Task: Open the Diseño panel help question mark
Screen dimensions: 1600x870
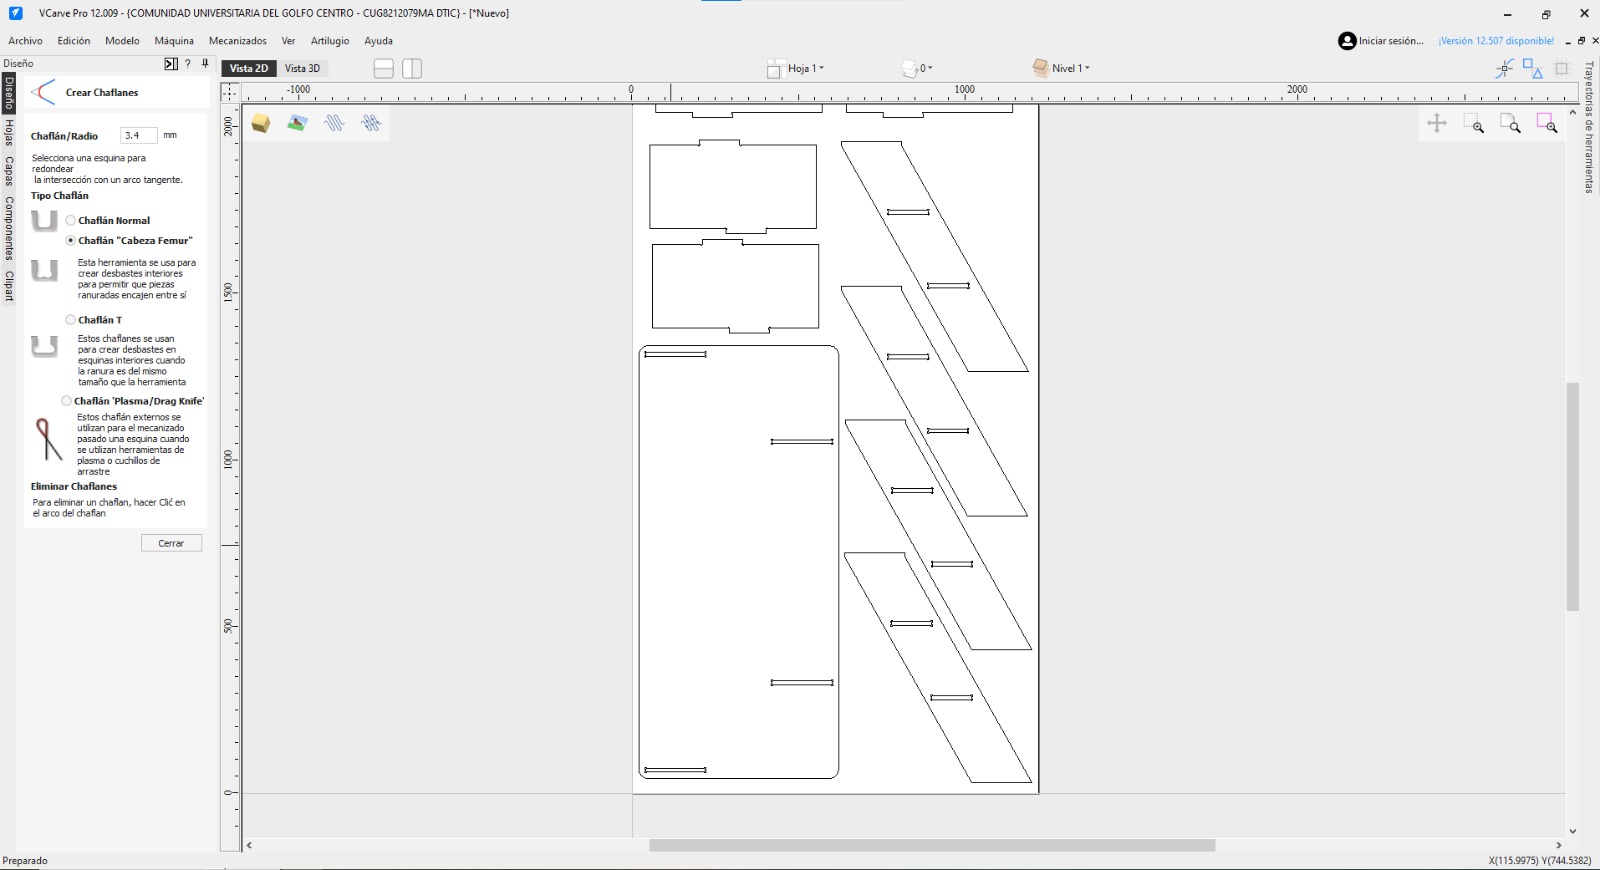Action: 188,64
